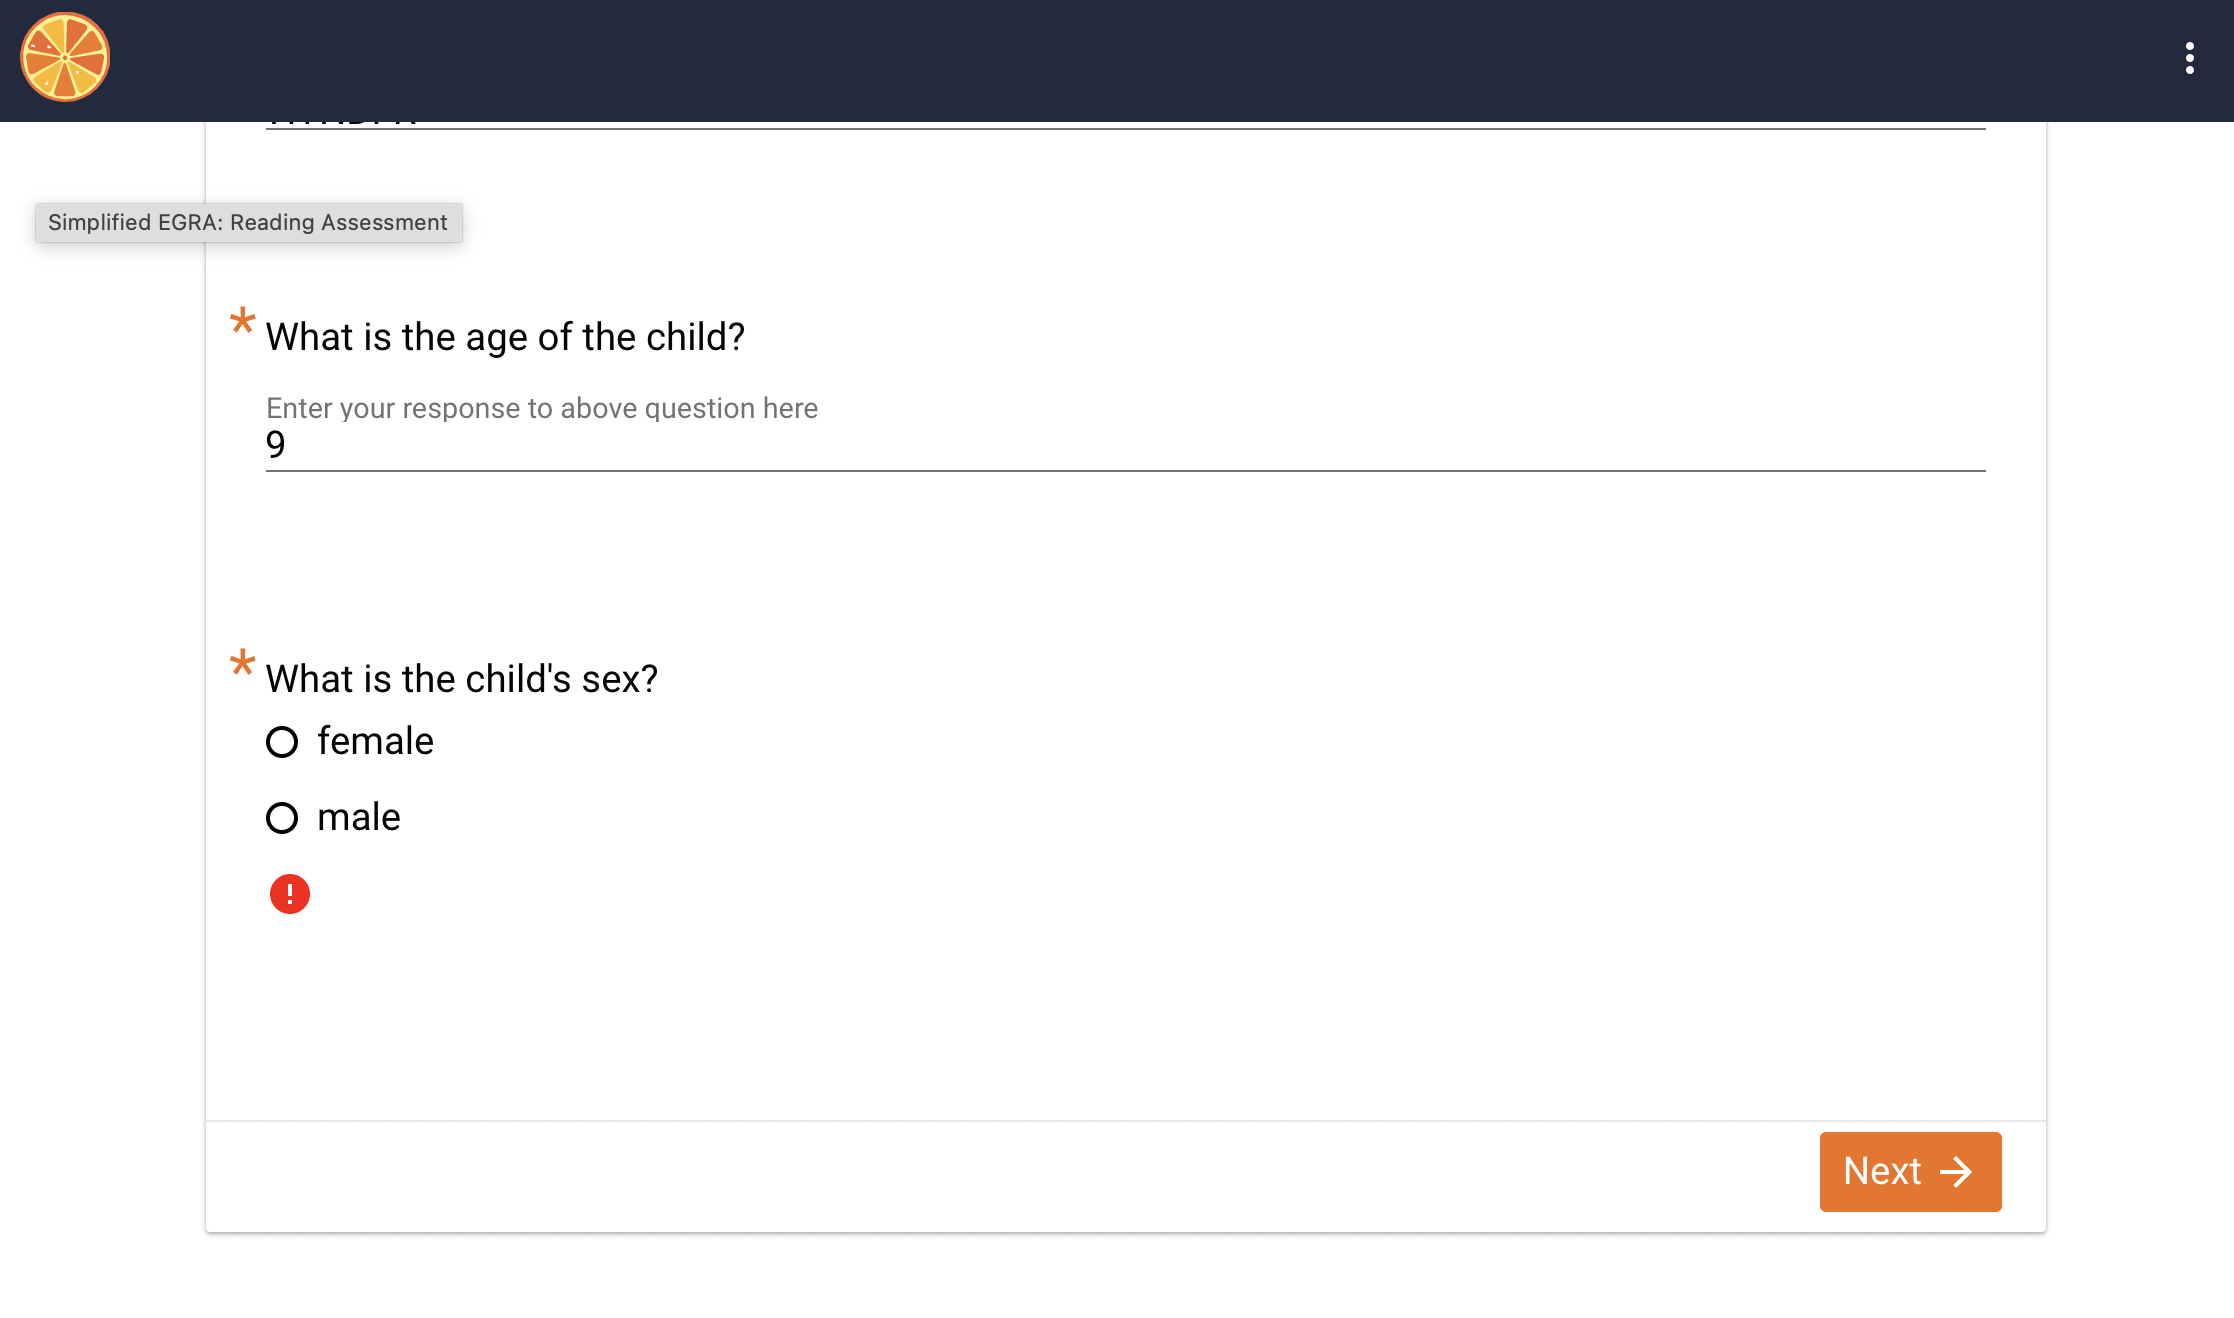Click the red exclamation error icon
The width and height of the screenshot is (2234, 1318).
[x=290, y=894]
